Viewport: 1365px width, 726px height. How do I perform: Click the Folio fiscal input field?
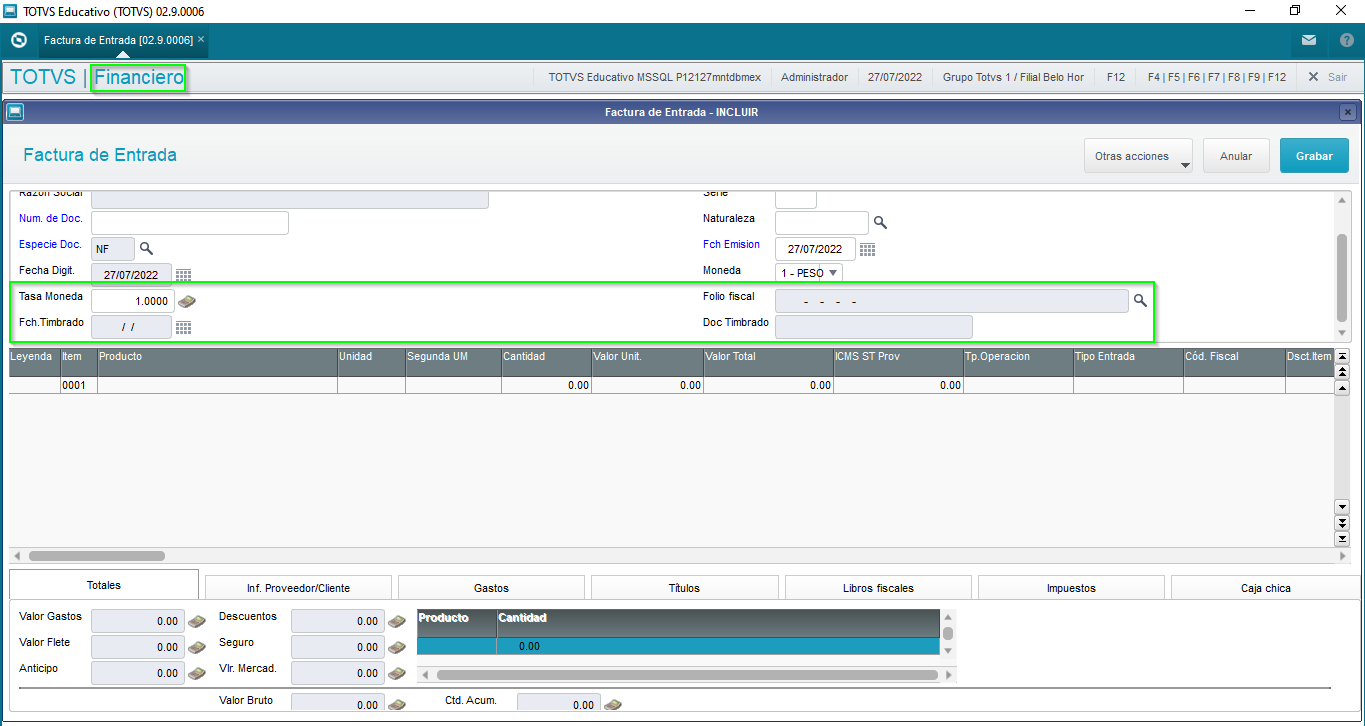(952, 301)
